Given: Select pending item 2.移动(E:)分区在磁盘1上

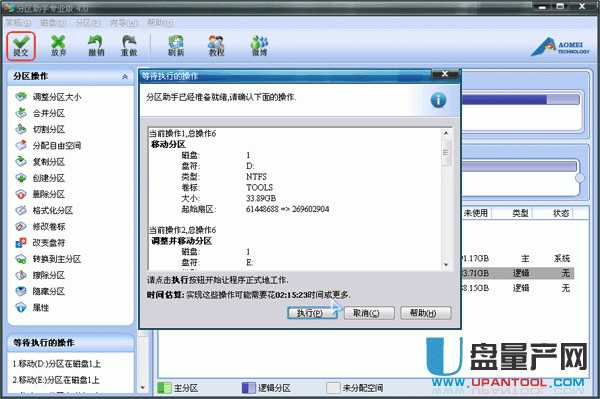Looking at the screenshot, I should pyautogui.click(x=56, y=380).
